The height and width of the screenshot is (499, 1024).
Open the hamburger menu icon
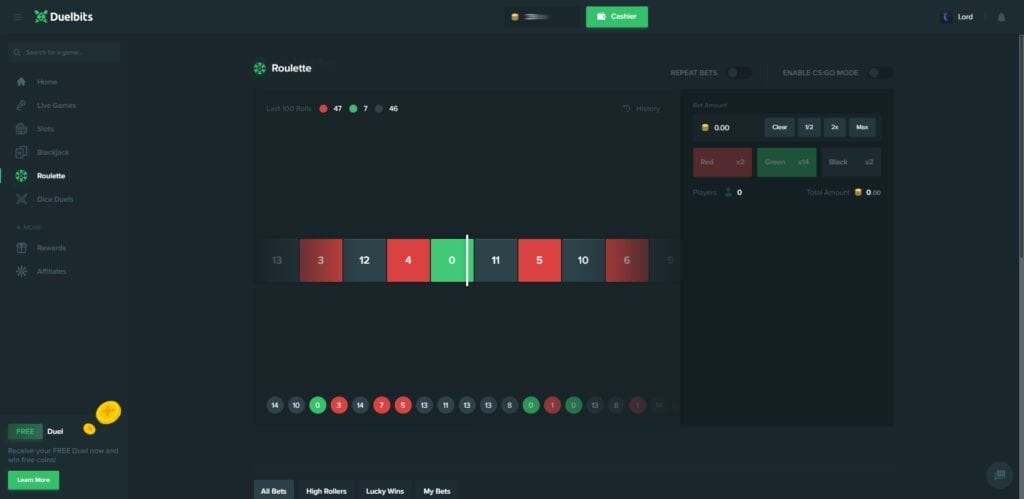pyautogui.click(x=18, y=17)
